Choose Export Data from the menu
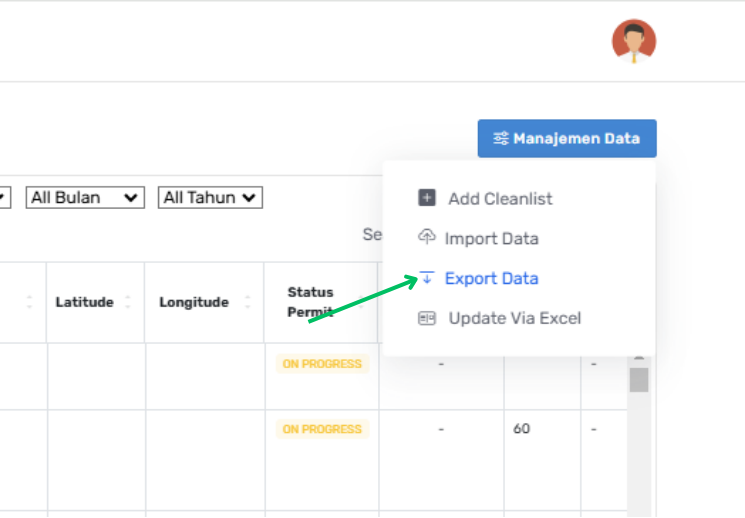The image size is (745, 518). 491,278
